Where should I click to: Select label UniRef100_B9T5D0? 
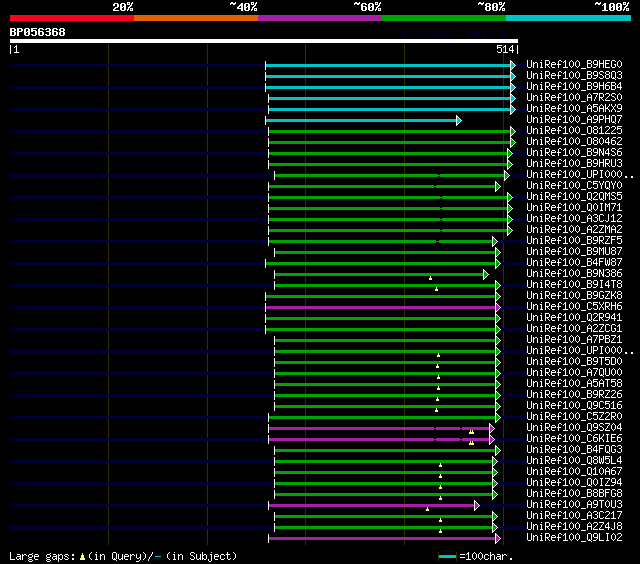point(574,362)
